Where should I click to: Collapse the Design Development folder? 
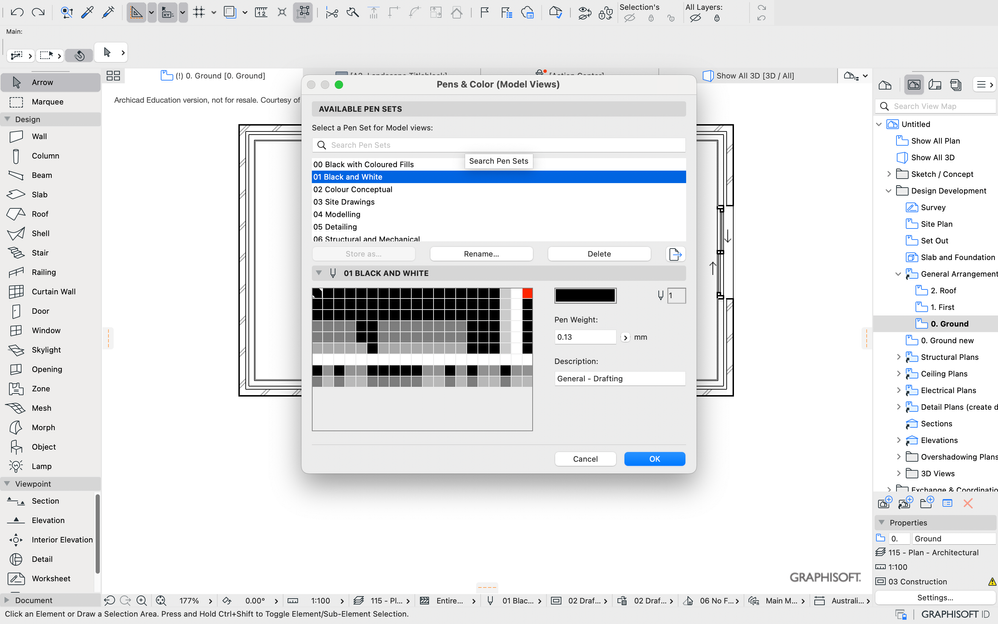[889, 190]
